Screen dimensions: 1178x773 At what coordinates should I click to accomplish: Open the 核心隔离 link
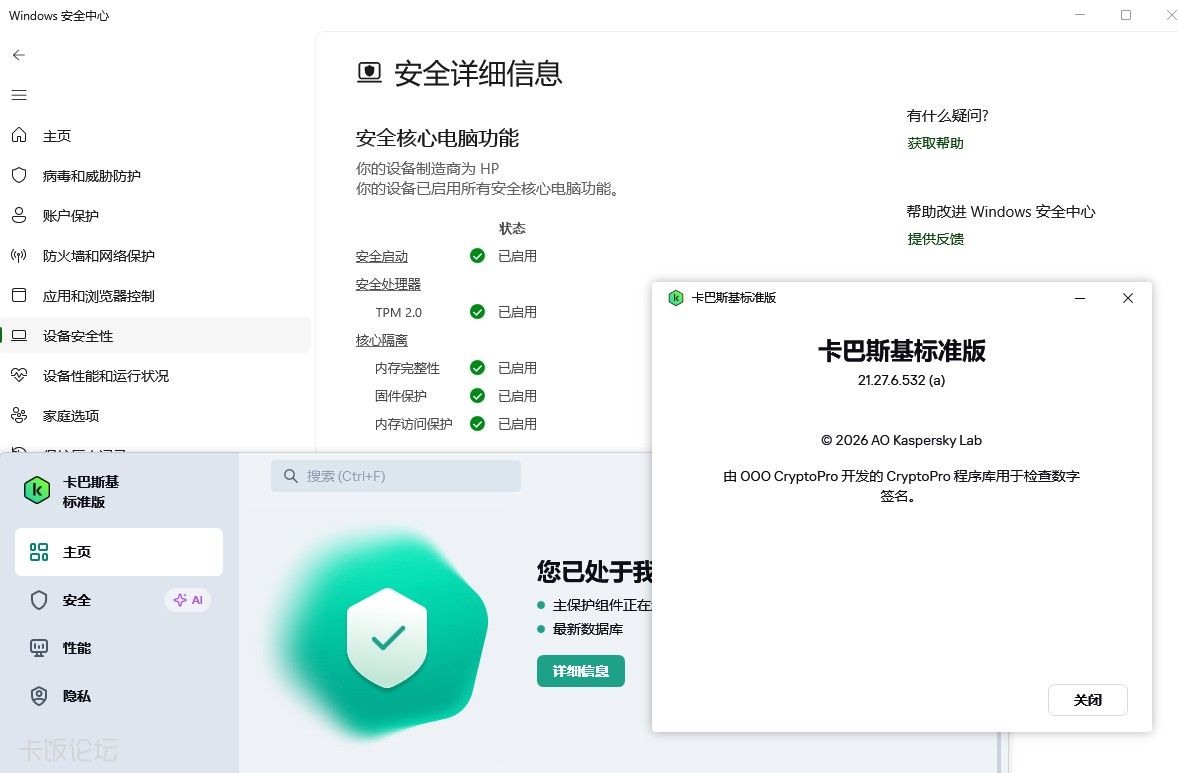pos(382,340)
